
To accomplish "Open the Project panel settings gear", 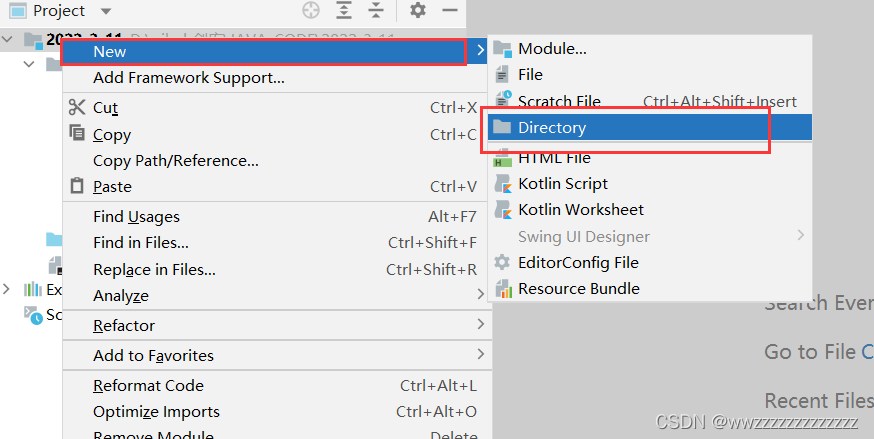I will pos(417,10).
